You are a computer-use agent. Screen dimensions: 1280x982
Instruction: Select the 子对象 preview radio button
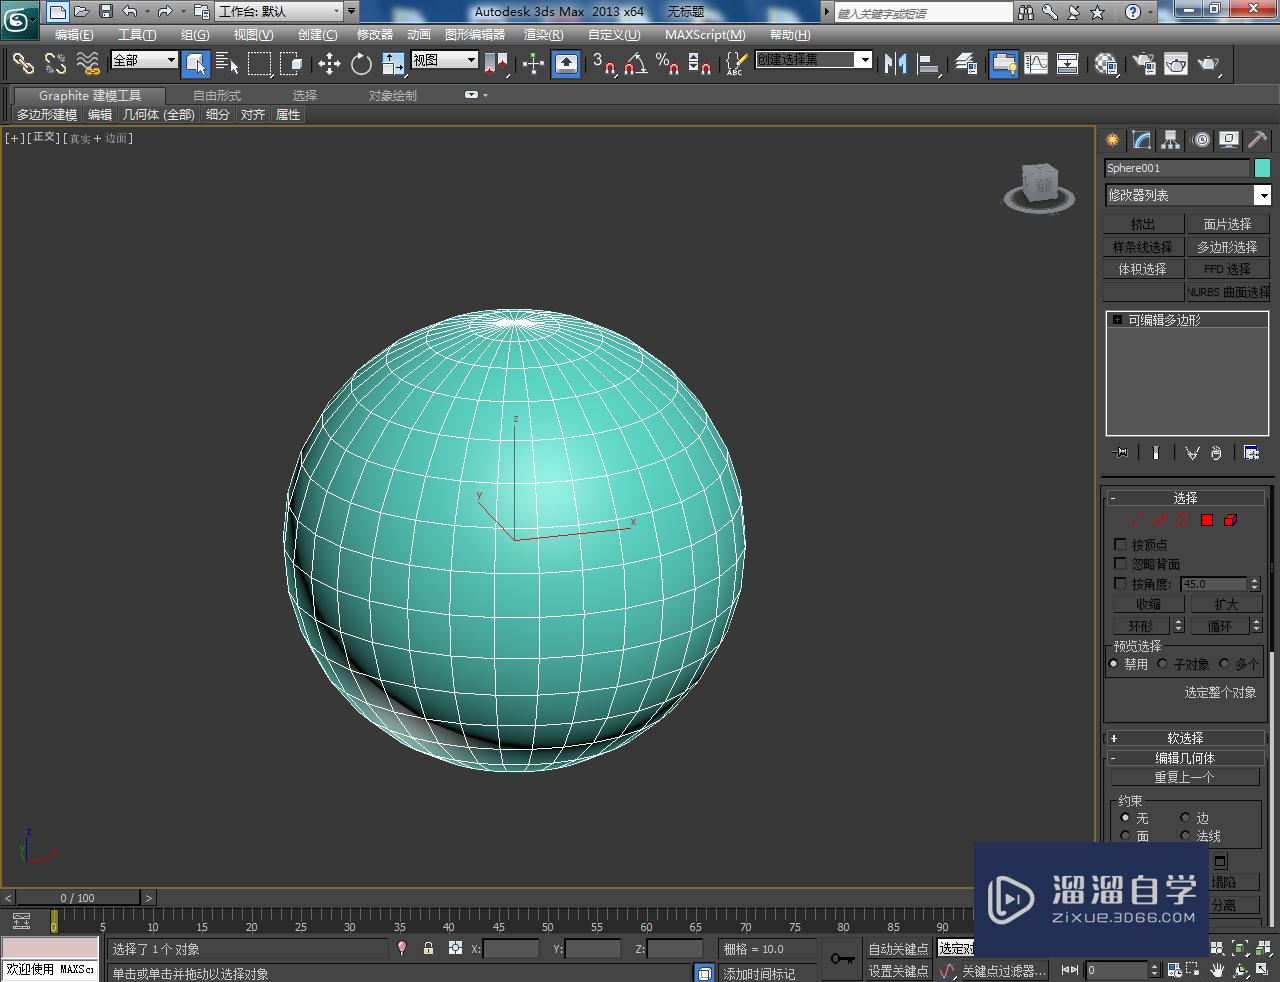pyautogui.click(x=1162, y=663)
